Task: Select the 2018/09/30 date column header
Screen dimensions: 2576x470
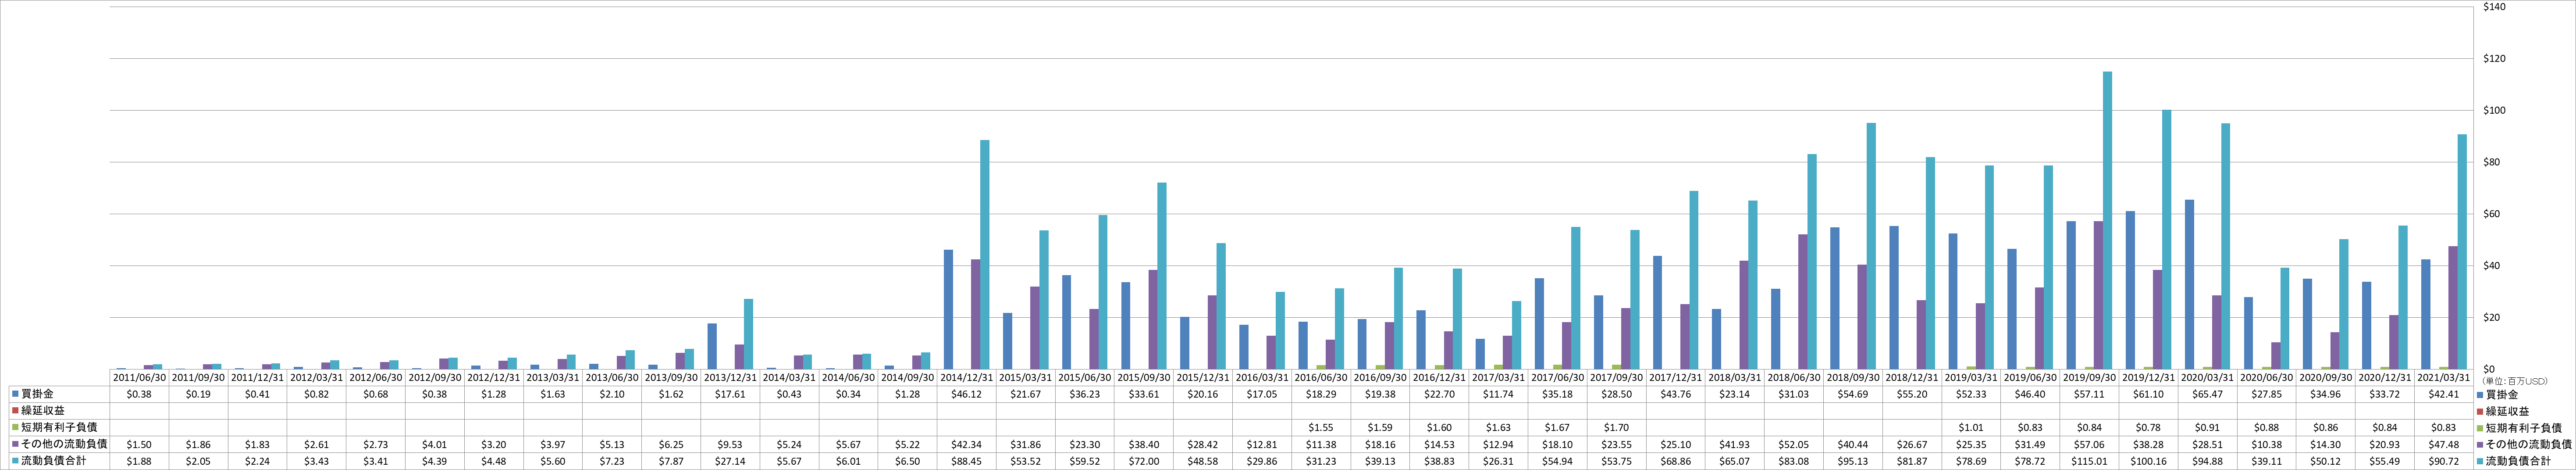Action: point(1852,377)
